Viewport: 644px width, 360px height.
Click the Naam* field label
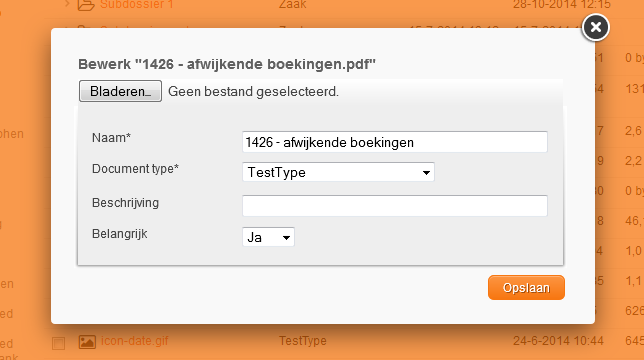(111, 138)
